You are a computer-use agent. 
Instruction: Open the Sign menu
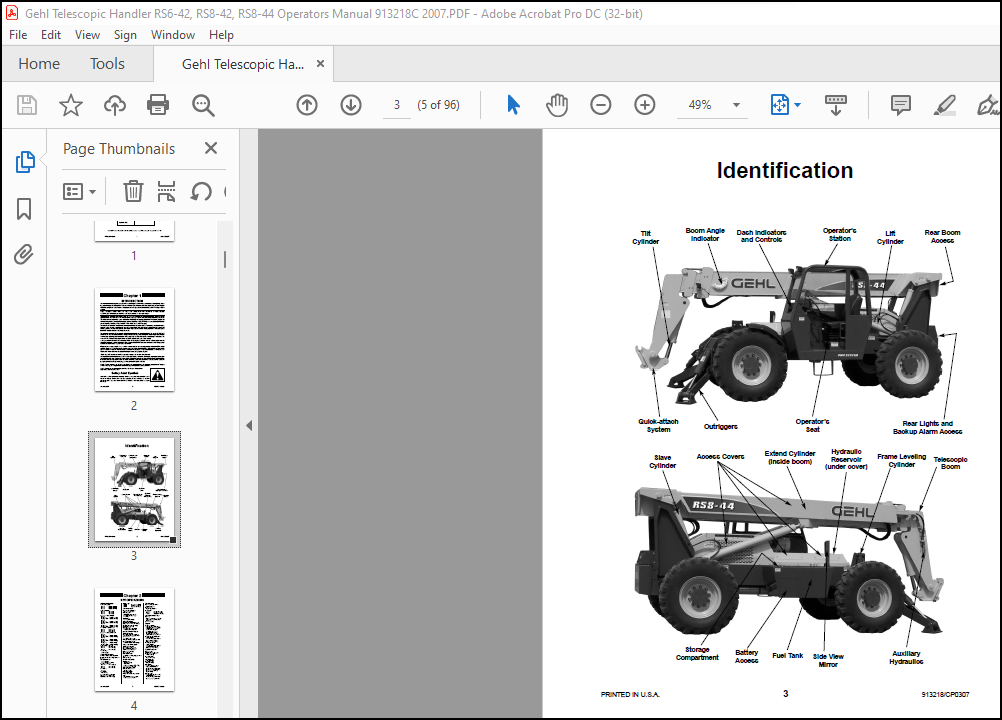click(125, 34)
